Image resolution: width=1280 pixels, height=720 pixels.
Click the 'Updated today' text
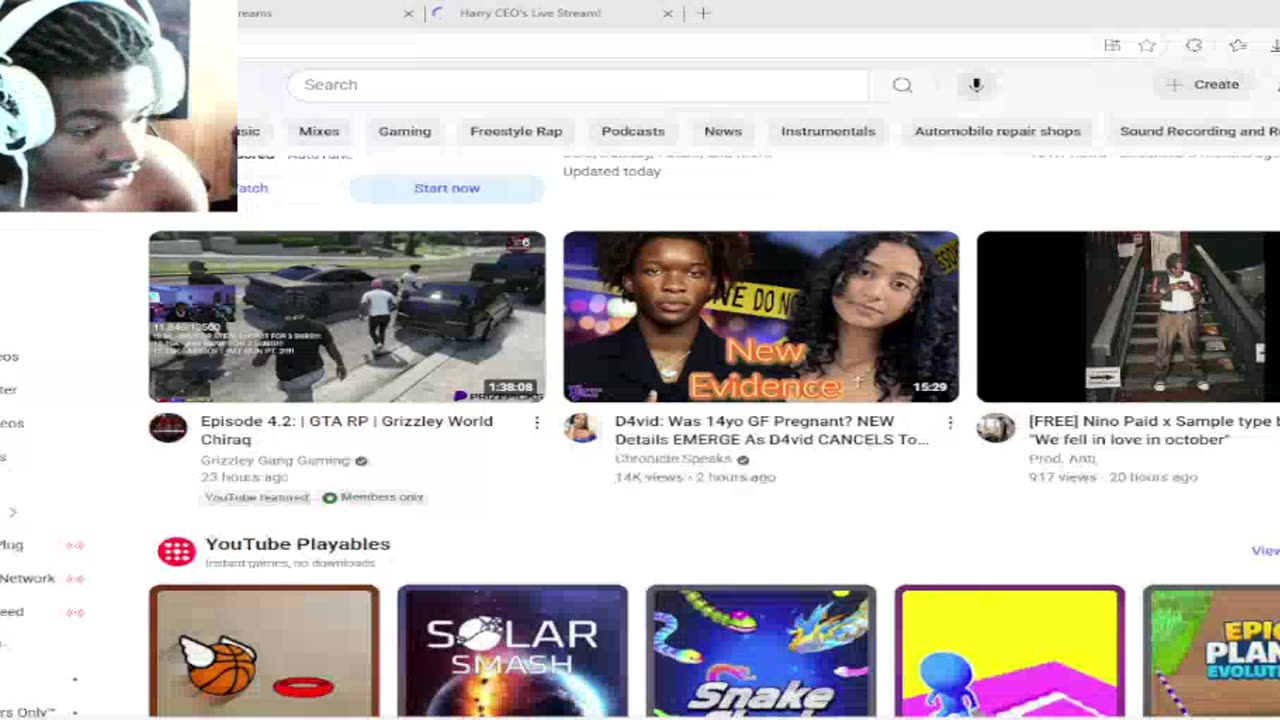[x=612, y=171]
